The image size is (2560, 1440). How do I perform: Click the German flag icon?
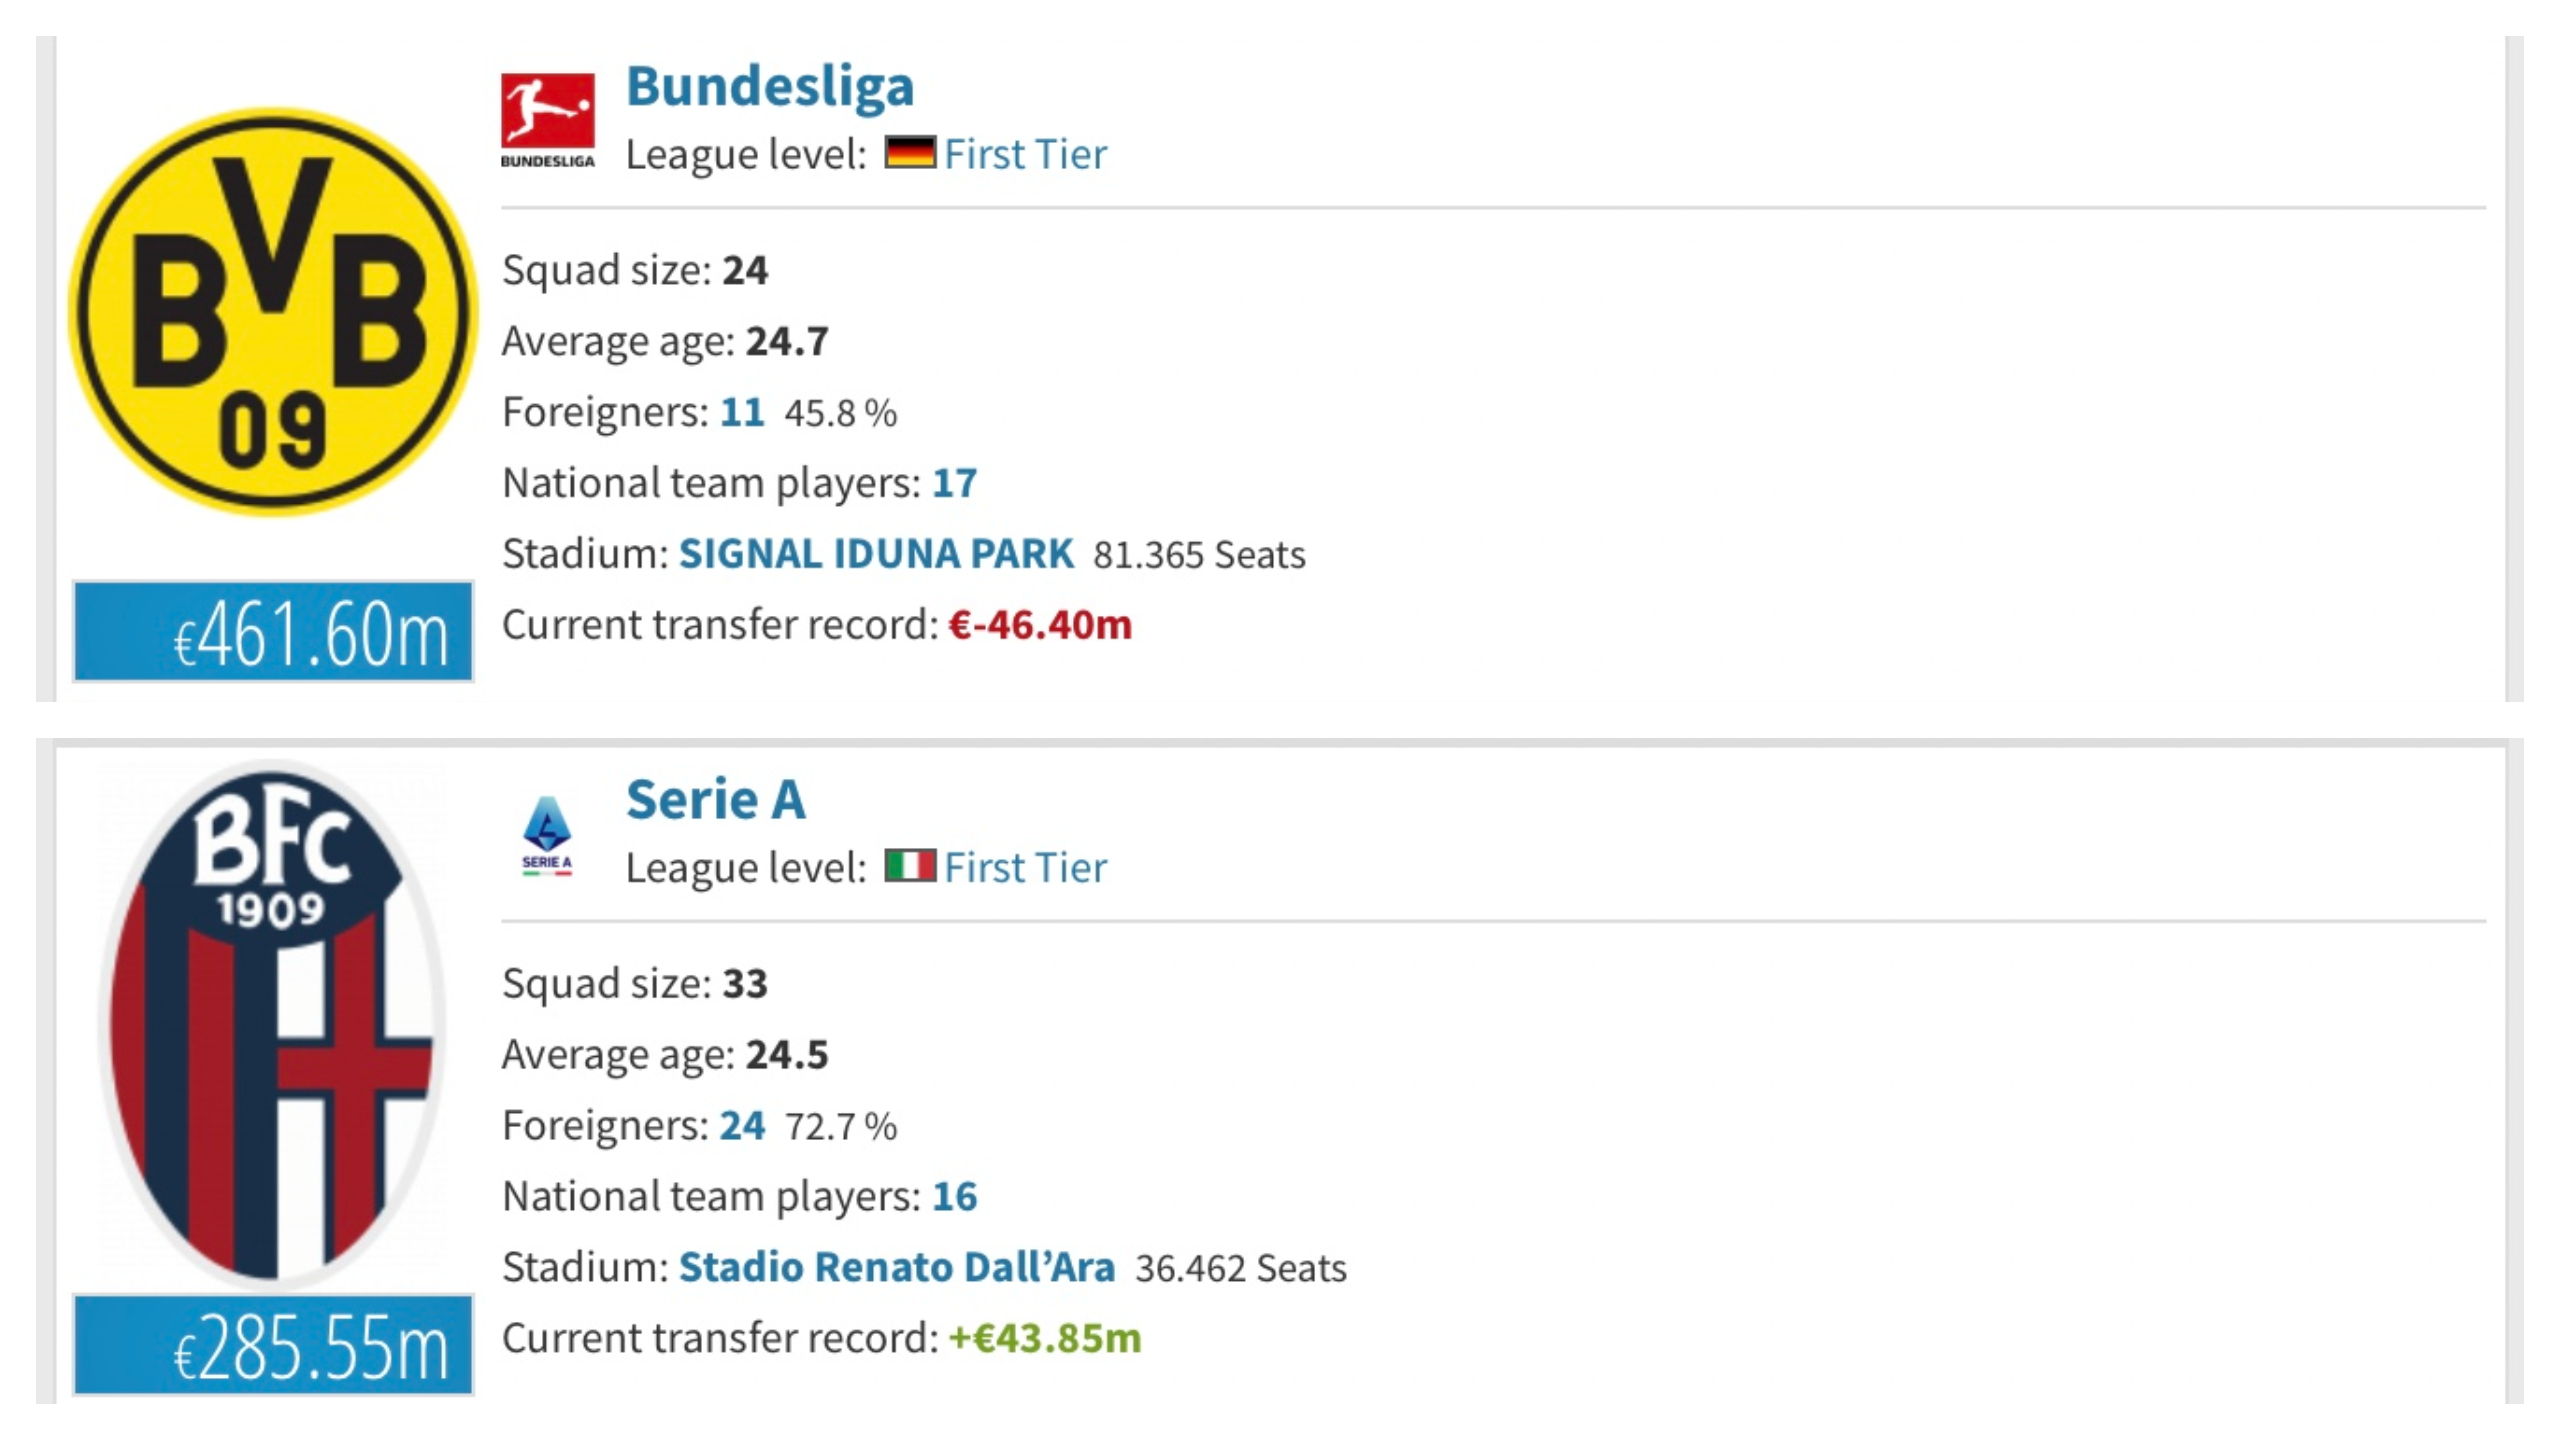(x=910, y=153)
